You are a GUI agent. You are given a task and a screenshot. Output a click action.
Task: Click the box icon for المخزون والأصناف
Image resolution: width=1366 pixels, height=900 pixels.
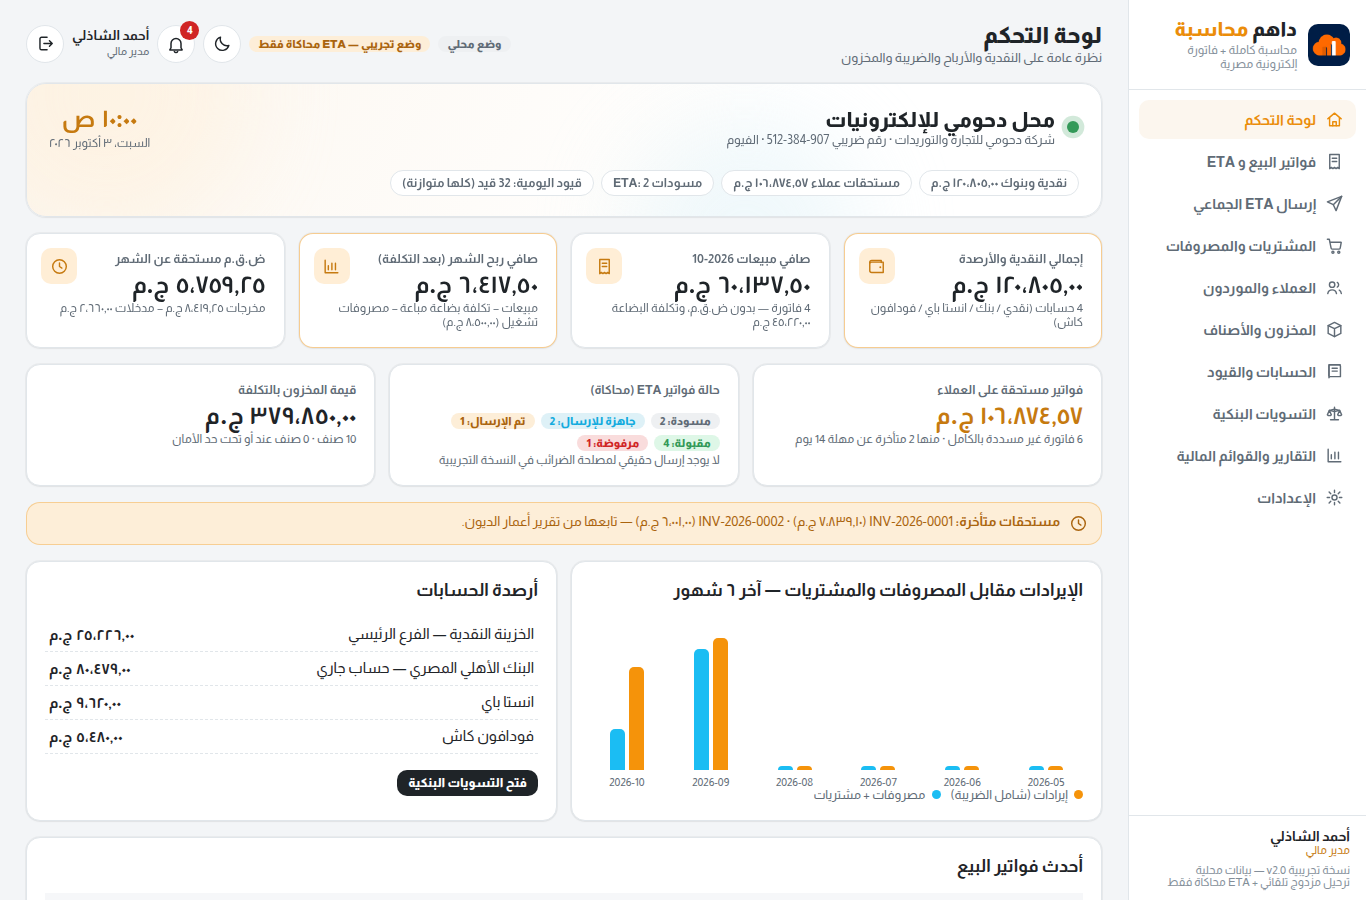click(x=1334, y=330)
